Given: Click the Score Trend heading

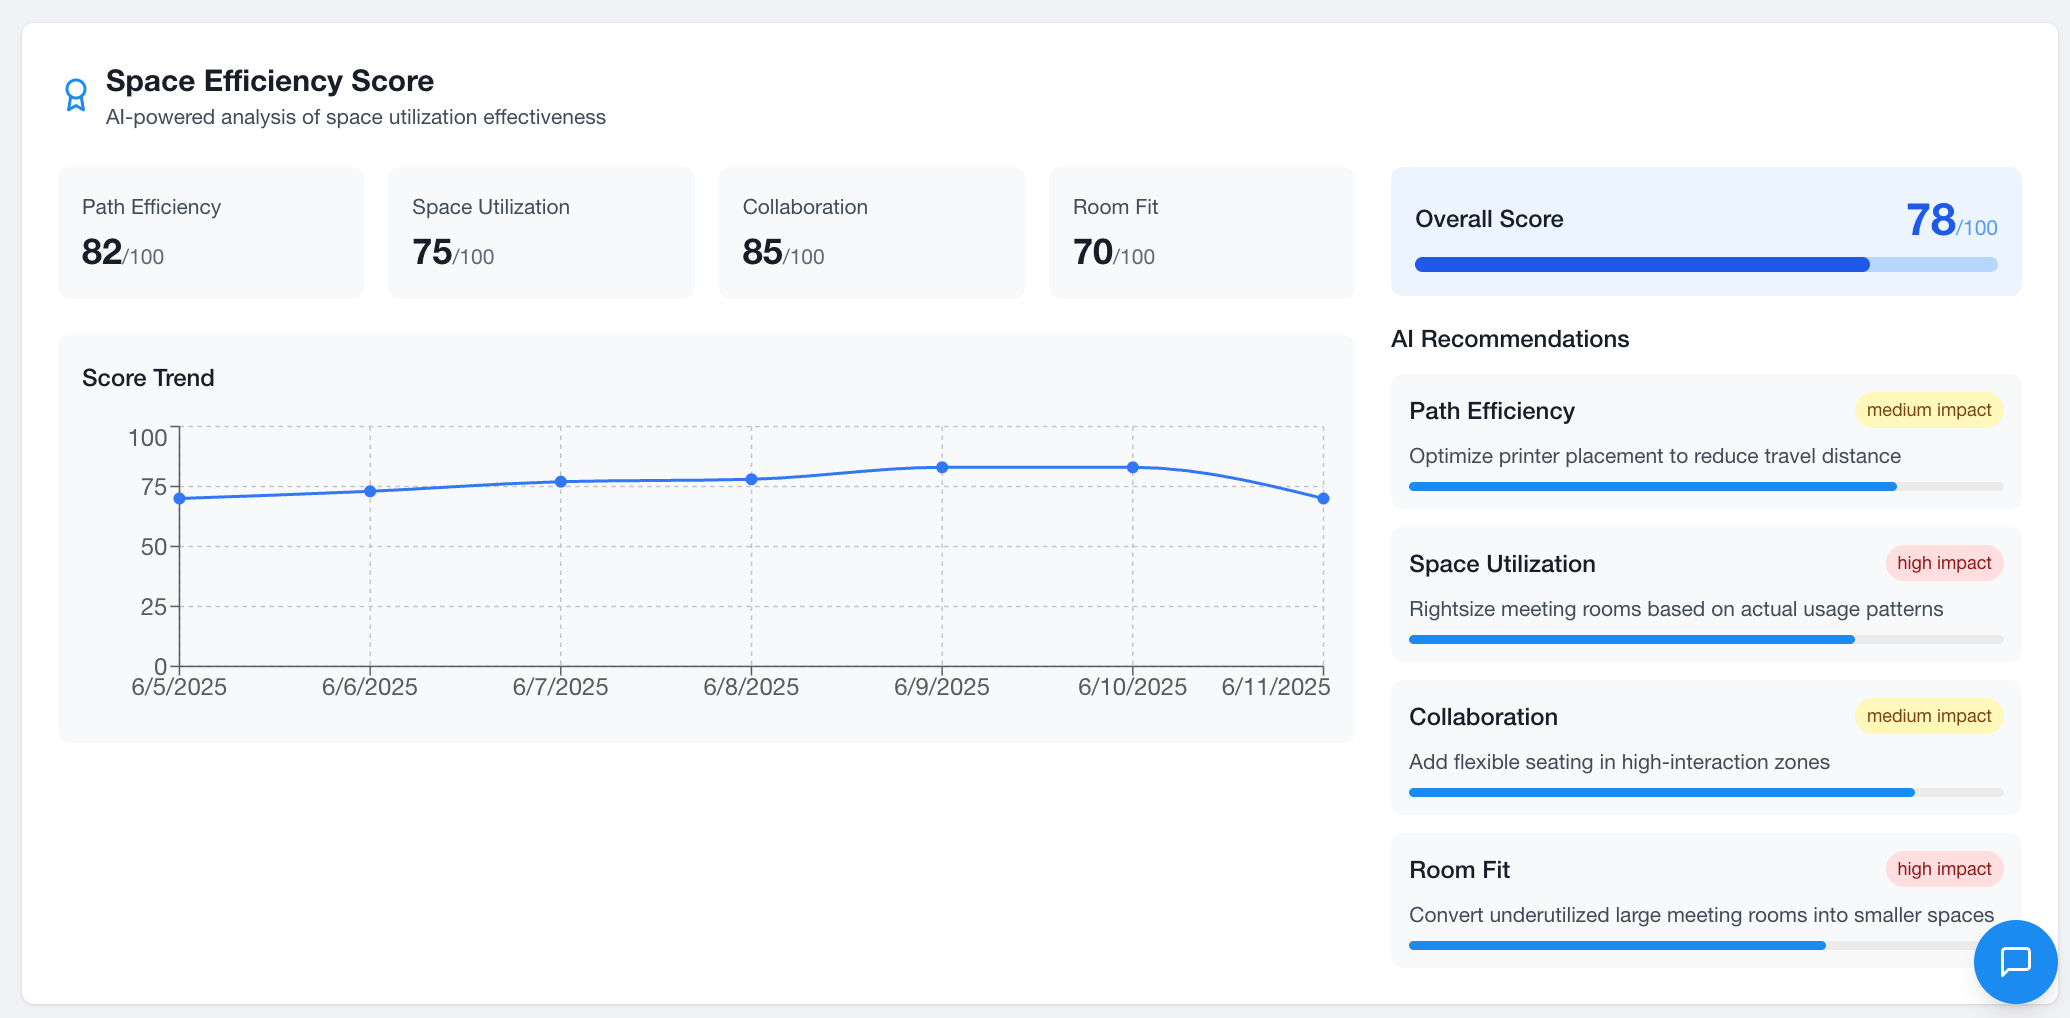Looking at the screenshot, I should coord(148,378).
